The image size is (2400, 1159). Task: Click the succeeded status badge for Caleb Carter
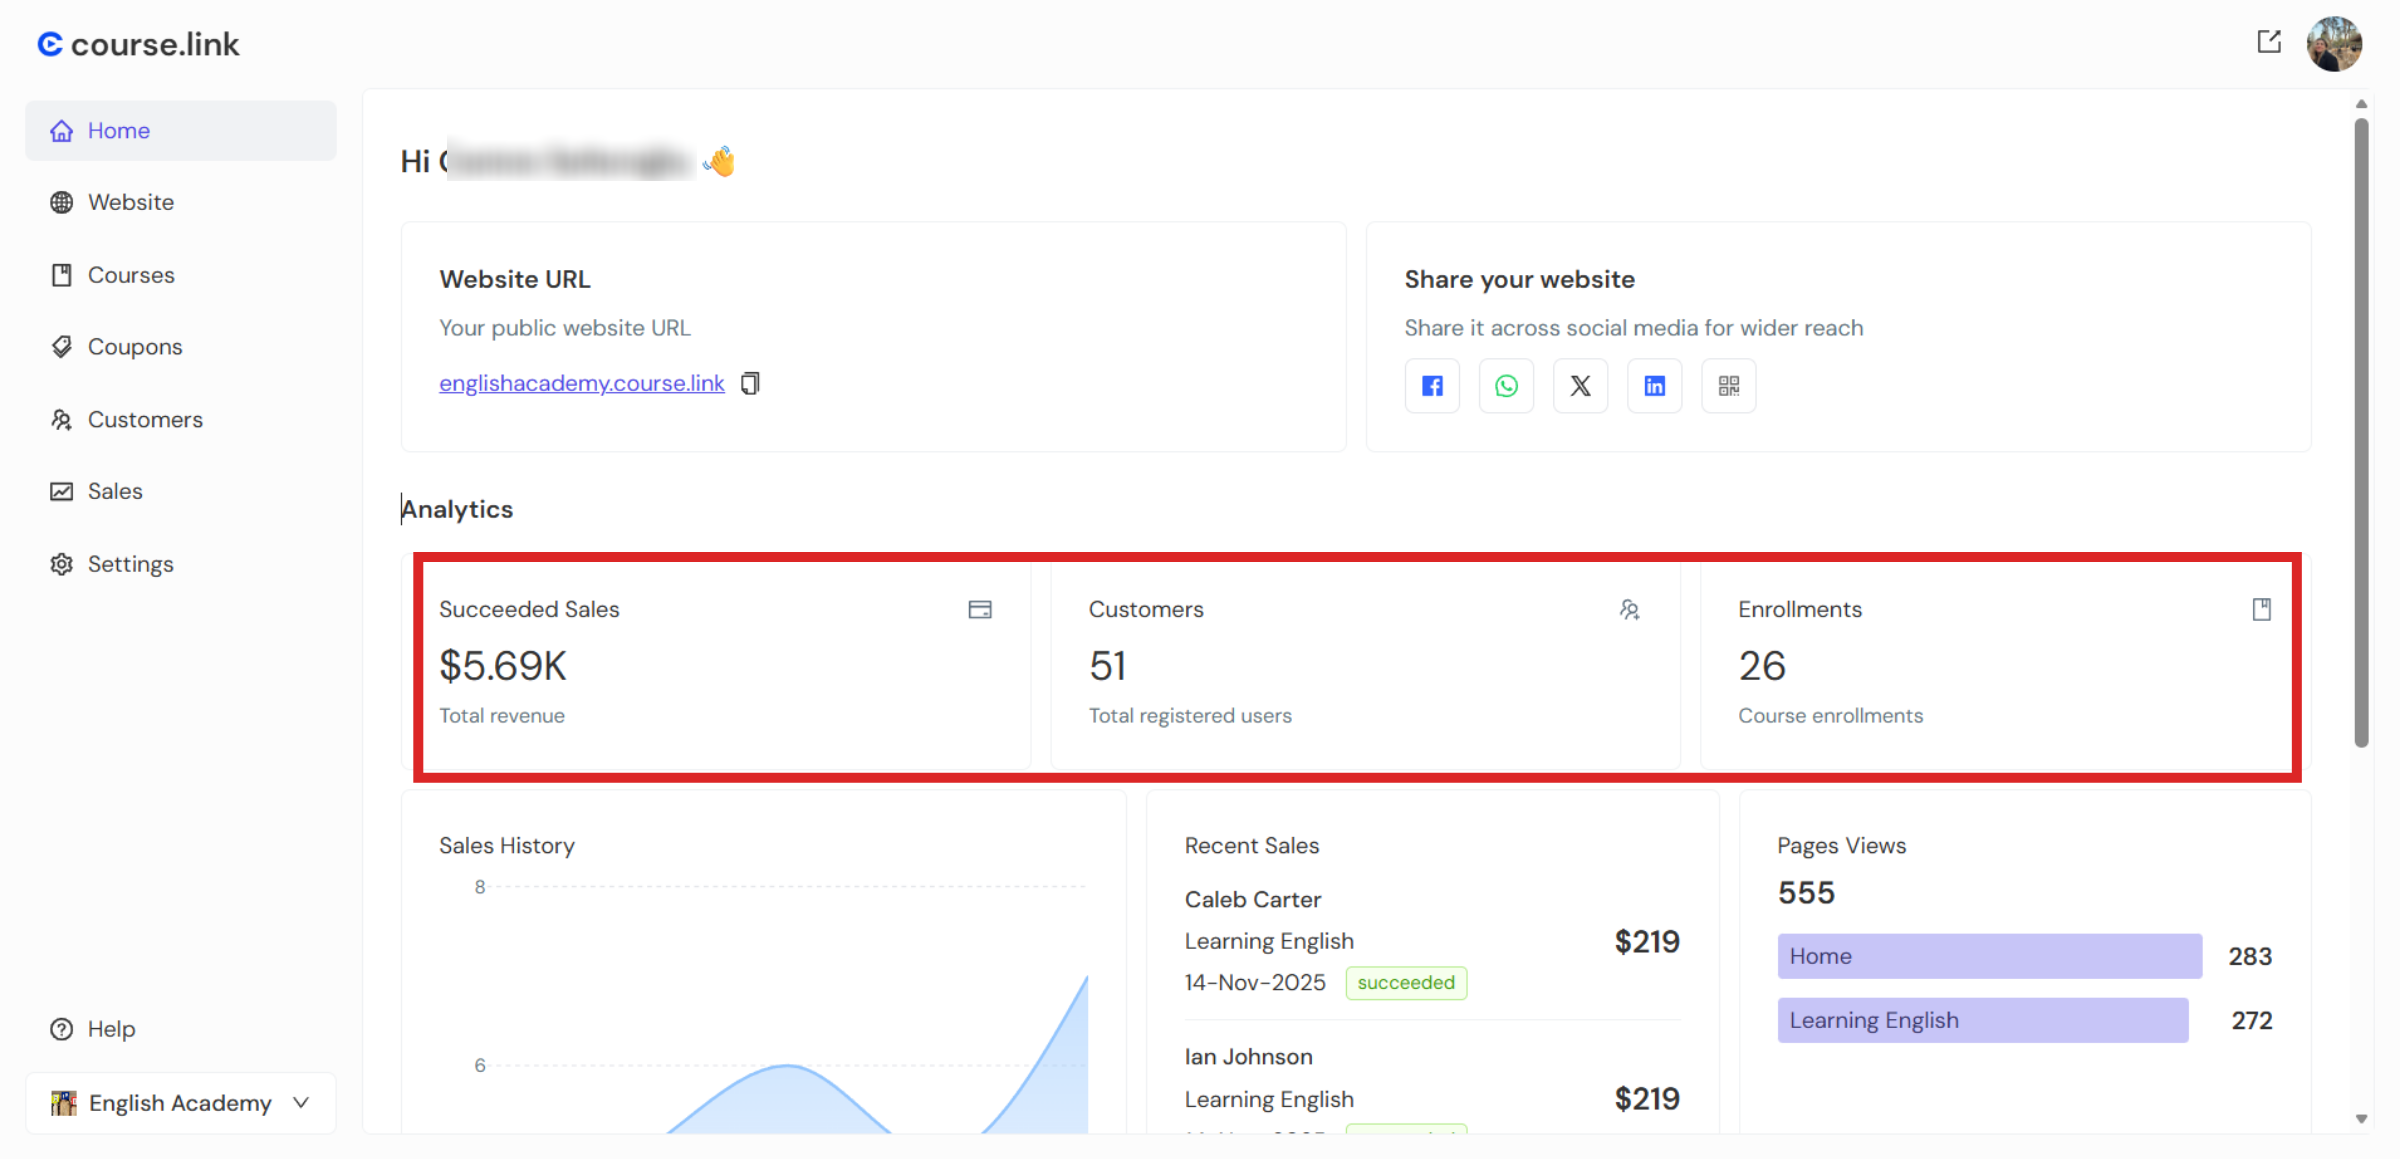[1406, 982]
